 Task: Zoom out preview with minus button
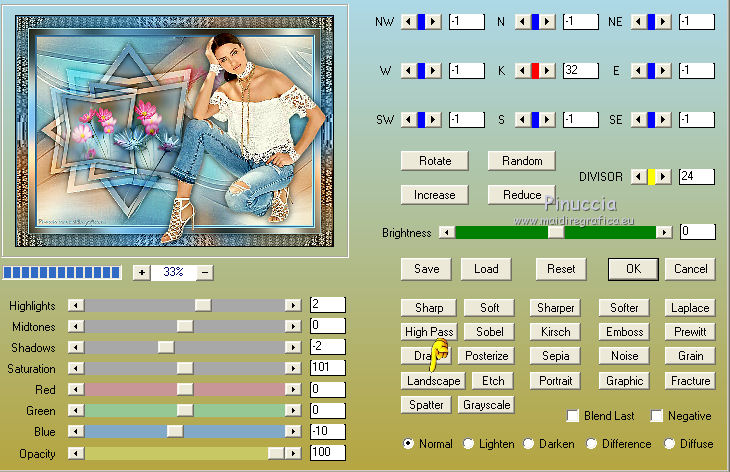[x=205, y=272]
